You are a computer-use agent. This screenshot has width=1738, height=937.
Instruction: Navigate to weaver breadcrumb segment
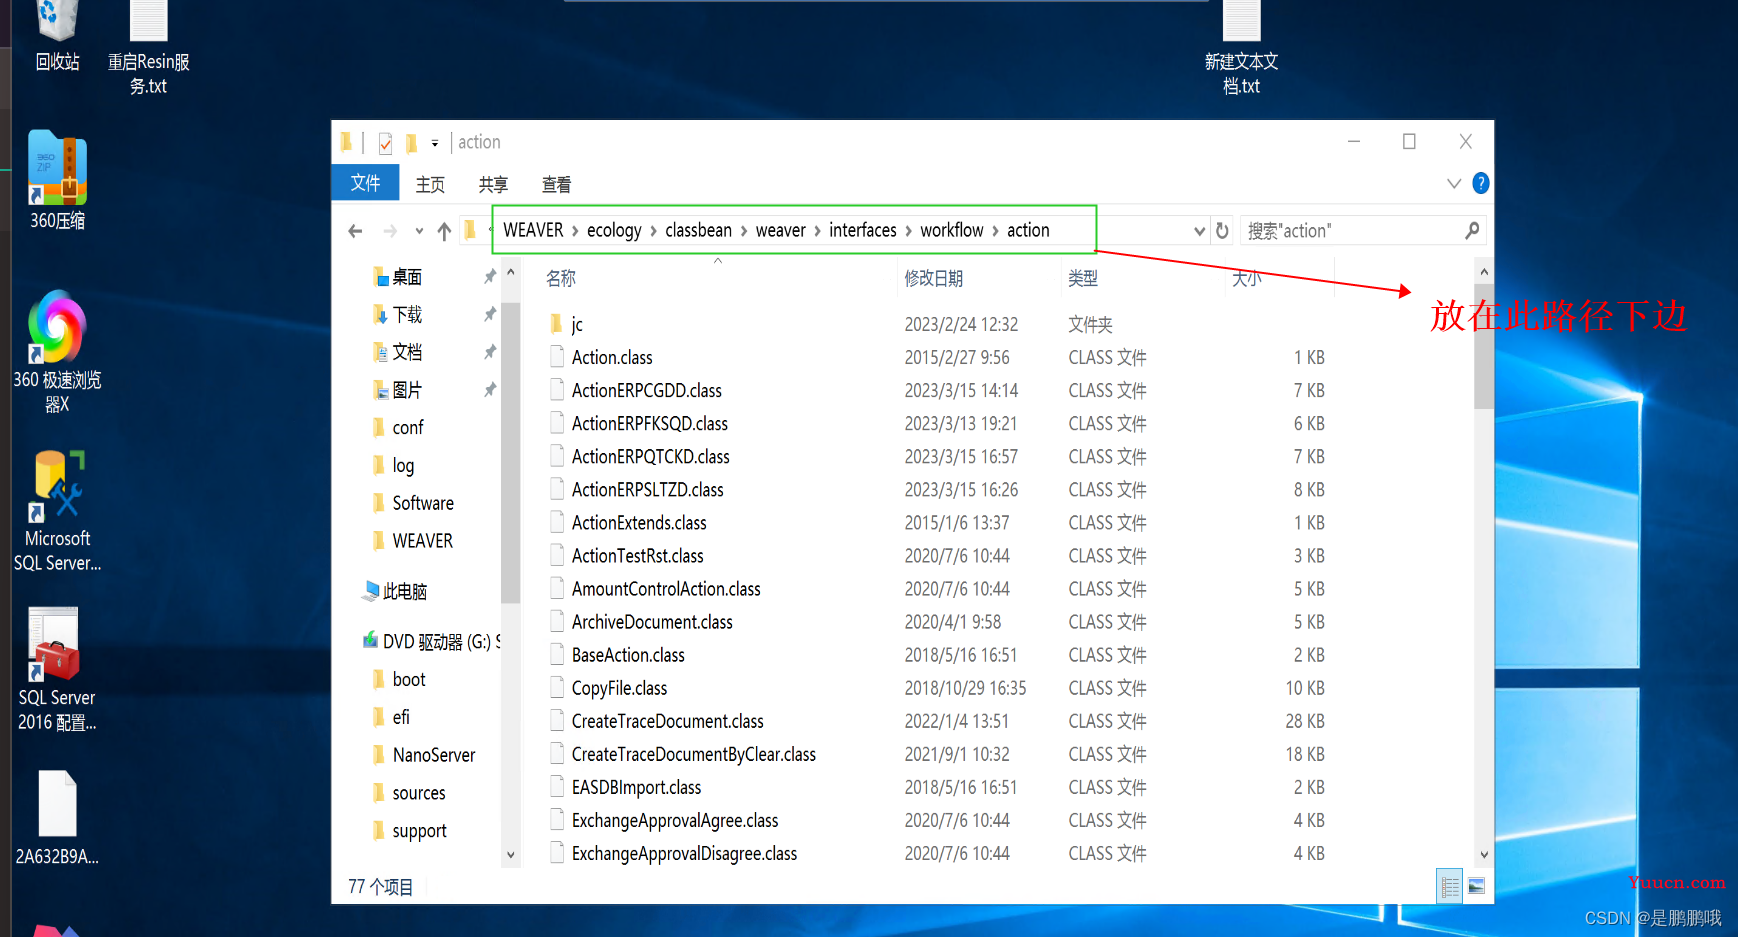780,230
